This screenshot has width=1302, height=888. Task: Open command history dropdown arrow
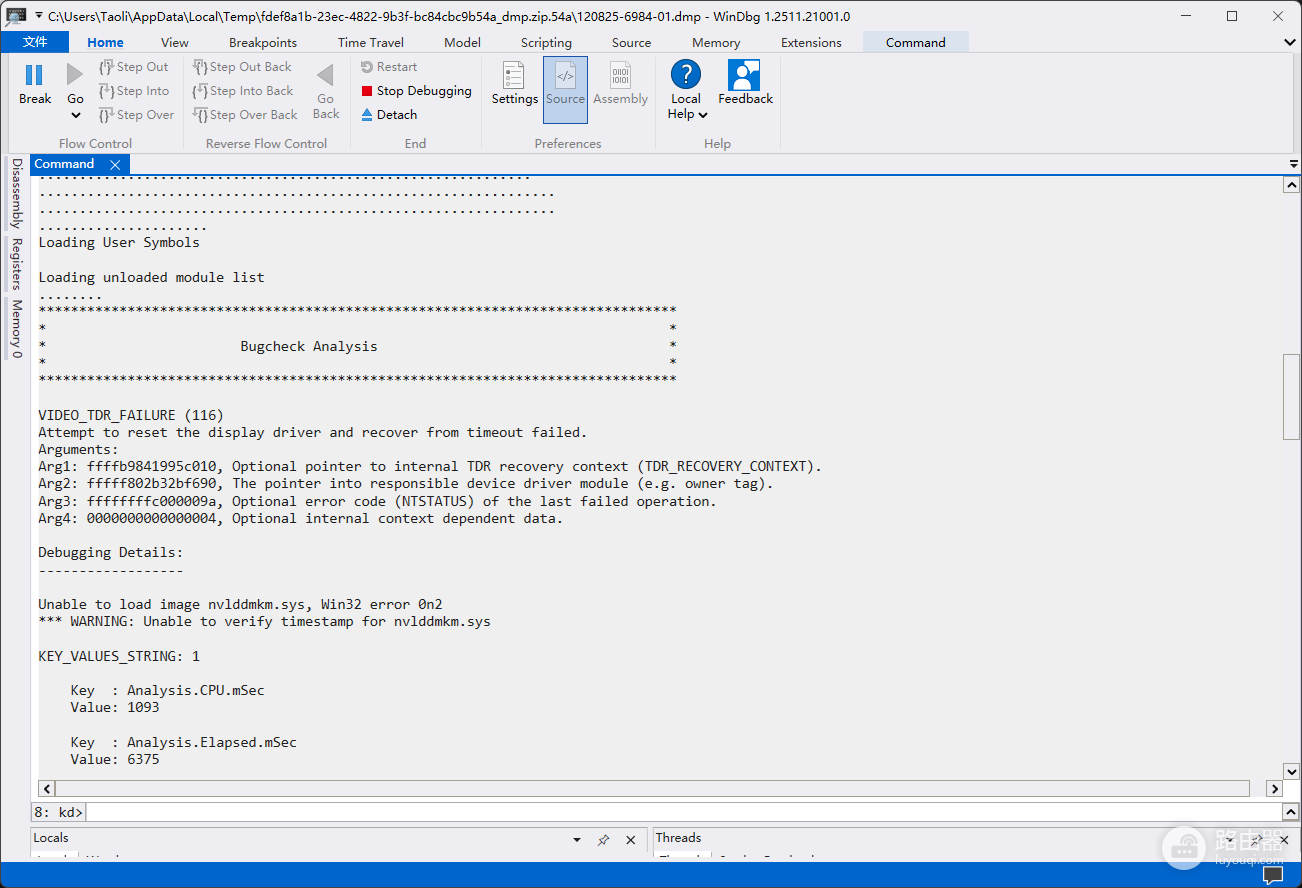click(1290, 812)
